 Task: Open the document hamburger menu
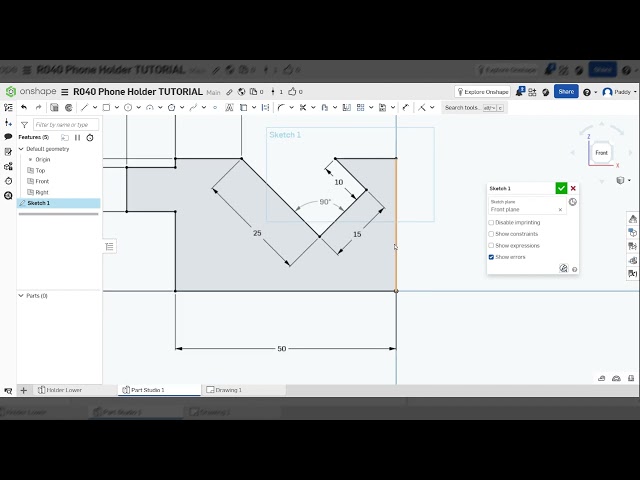coord(64,92)
